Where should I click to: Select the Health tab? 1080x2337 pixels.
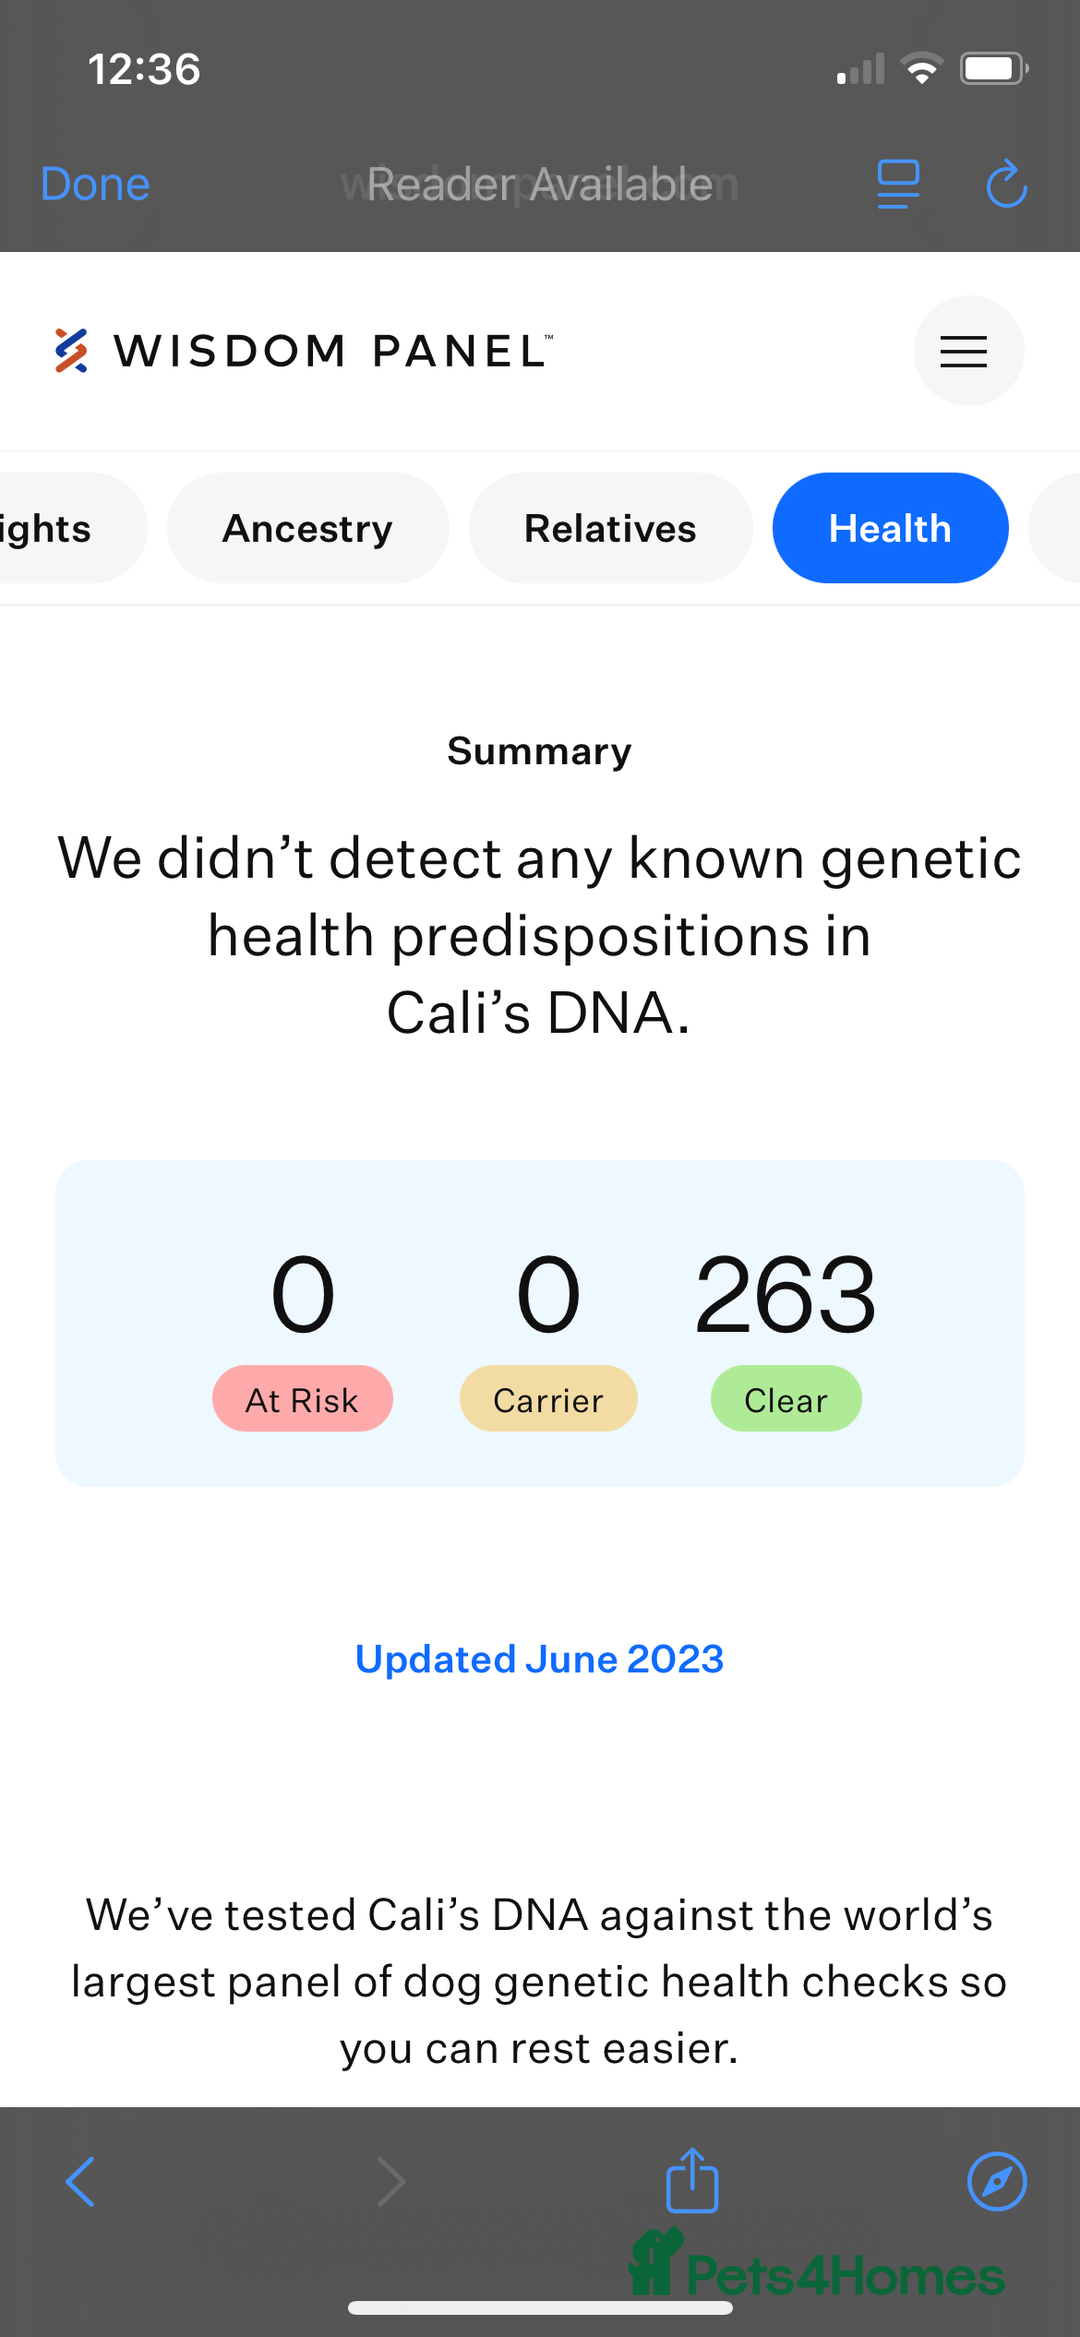[x=890, y=528]
